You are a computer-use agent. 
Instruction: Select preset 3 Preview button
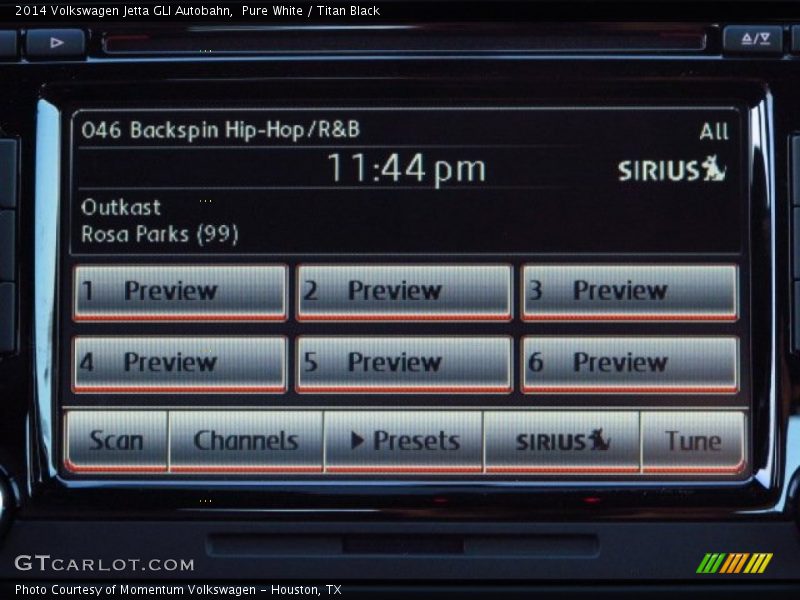pyautogui.click(x=630, y=292)
